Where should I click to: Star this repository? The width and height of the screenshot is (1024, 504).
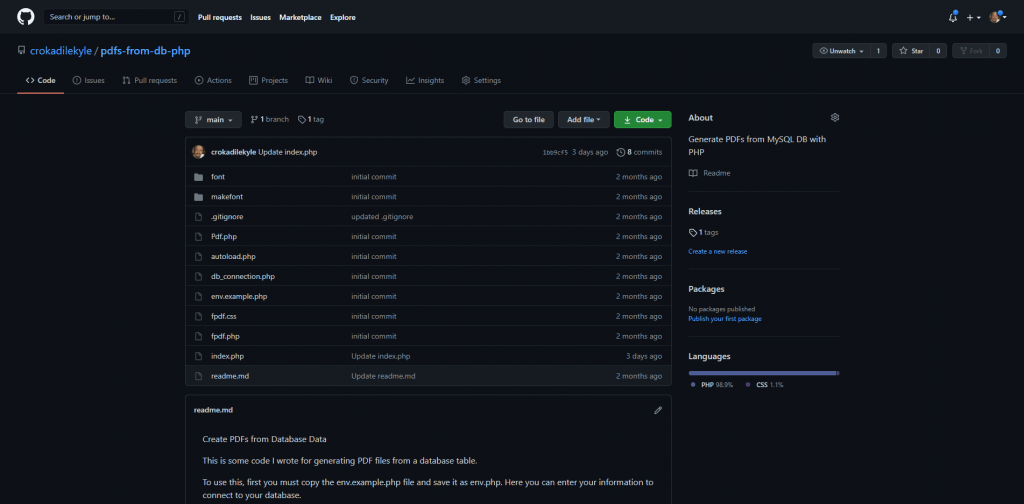coord(910,50)
